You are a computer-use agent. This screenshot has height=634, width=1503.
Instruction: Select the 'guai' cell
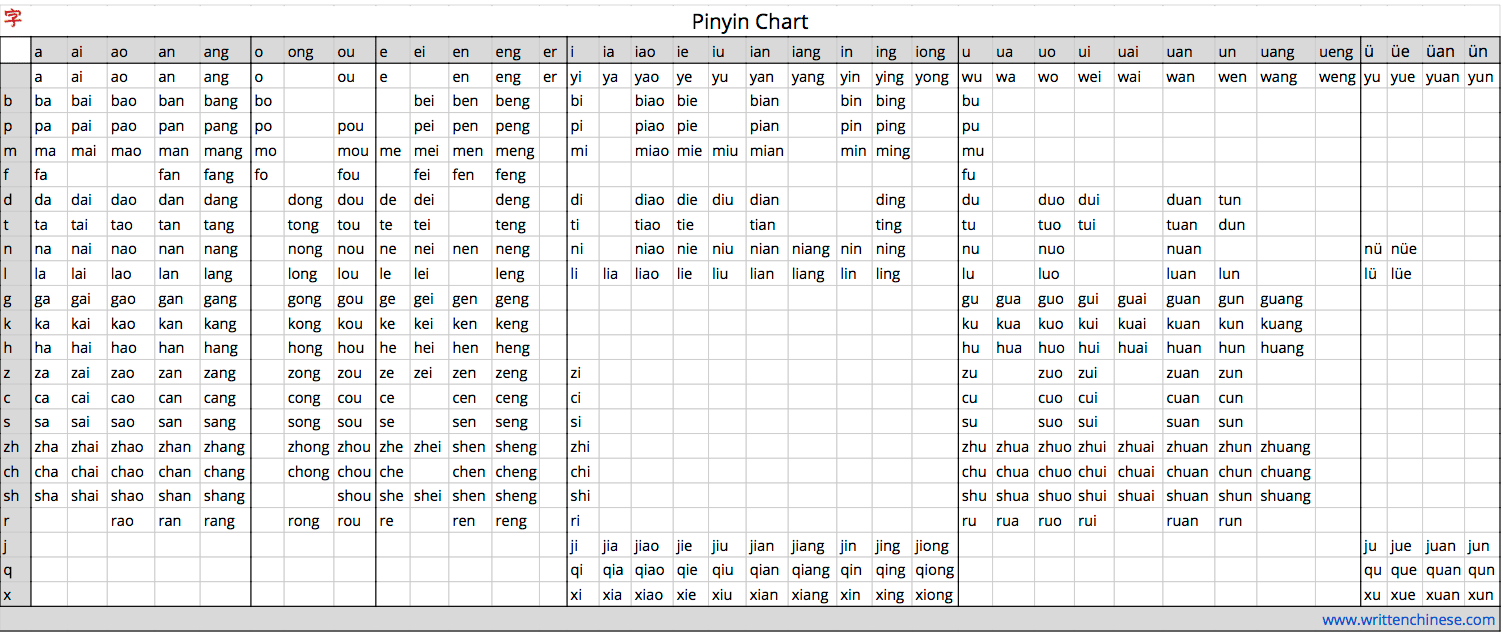click(x=1132, y=299)
